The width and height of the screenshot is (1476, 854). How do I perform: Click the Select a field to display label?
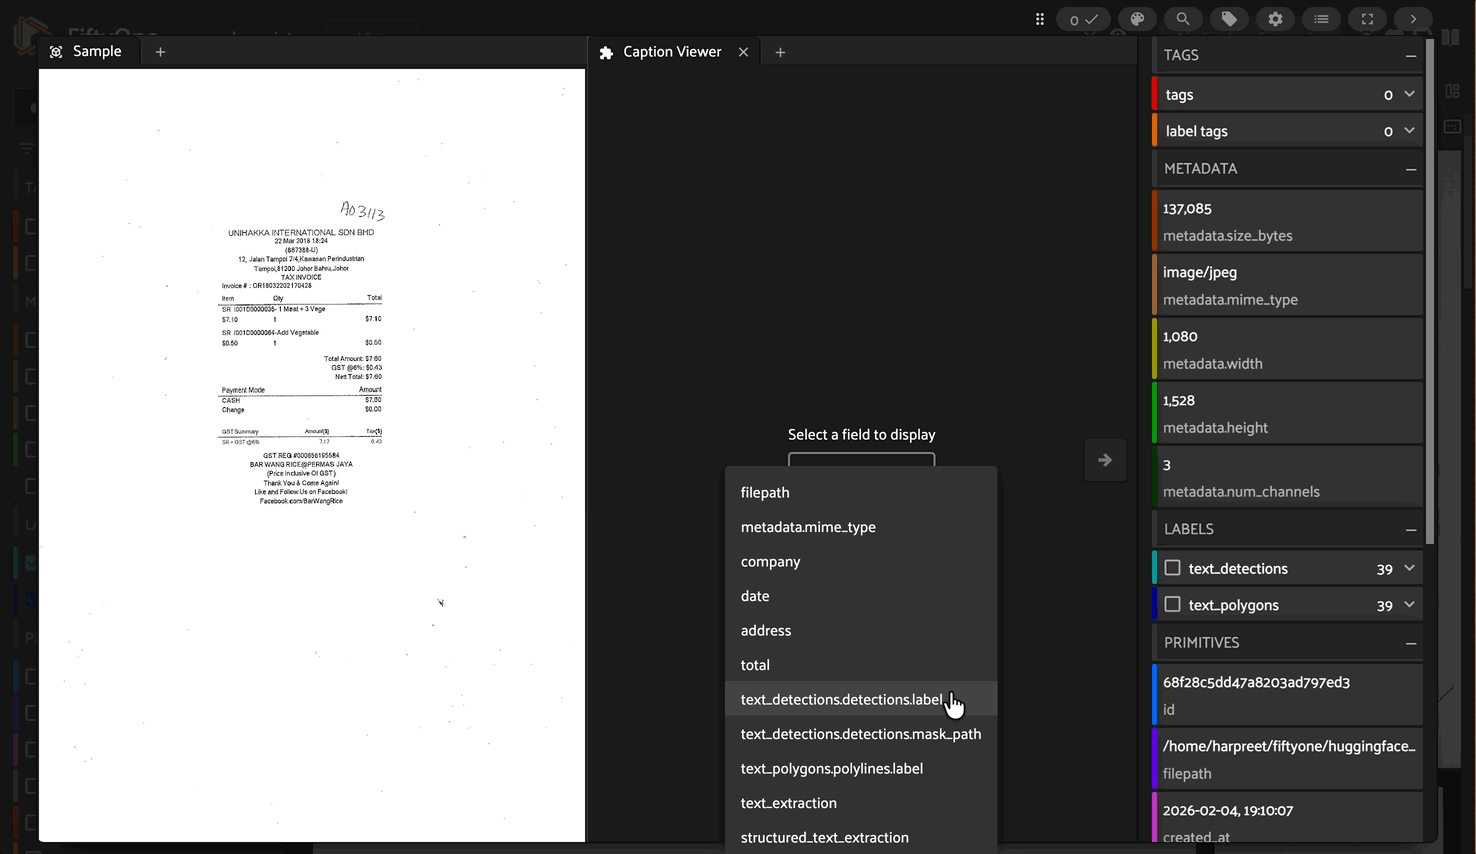coord(862,434)
